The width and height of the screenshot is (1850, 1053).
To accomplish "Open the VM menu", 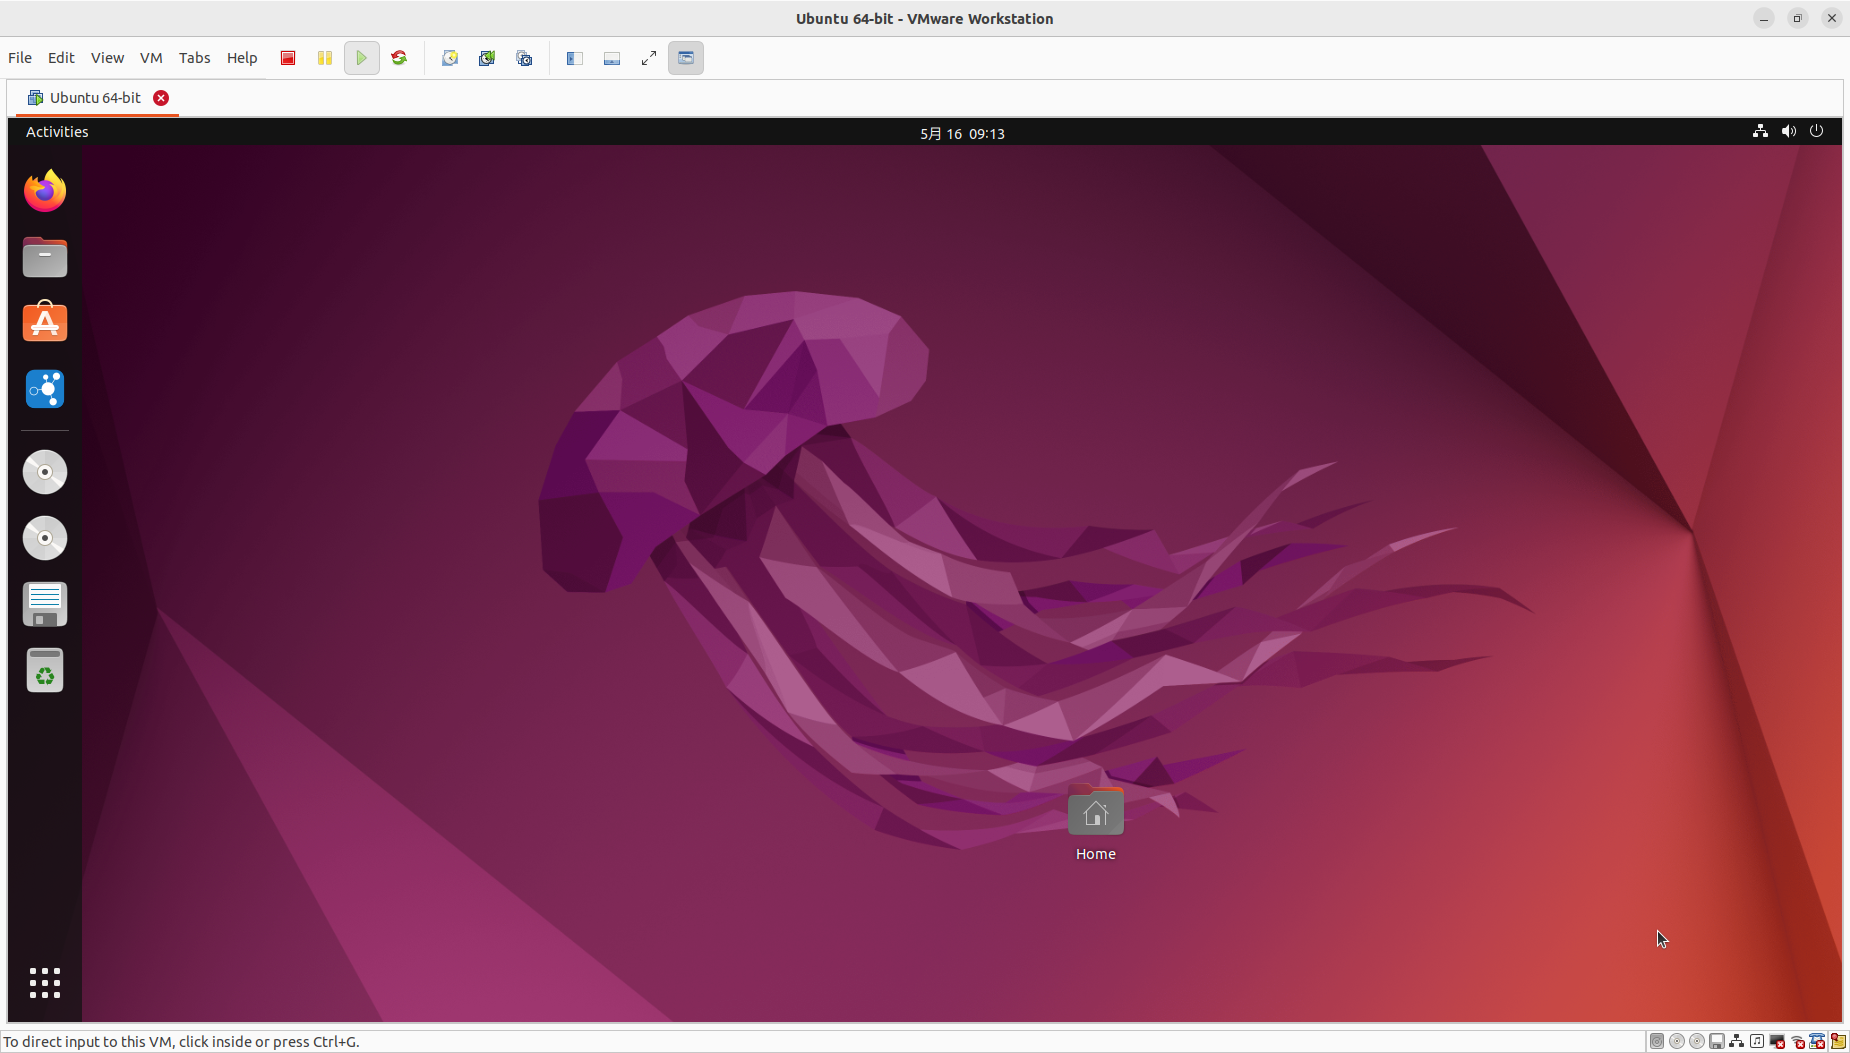I will pyautogui.click(x=151, y=58).
